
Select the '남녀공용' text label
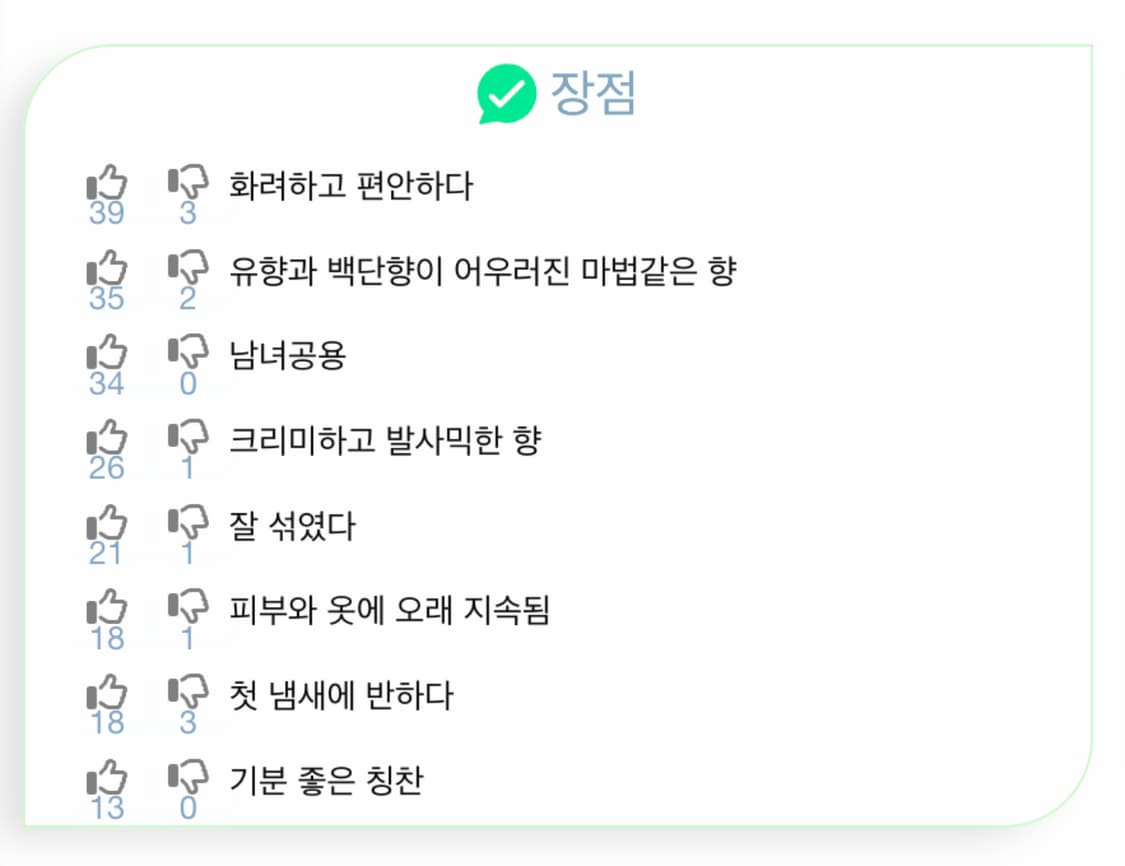(x=288, y=355)
